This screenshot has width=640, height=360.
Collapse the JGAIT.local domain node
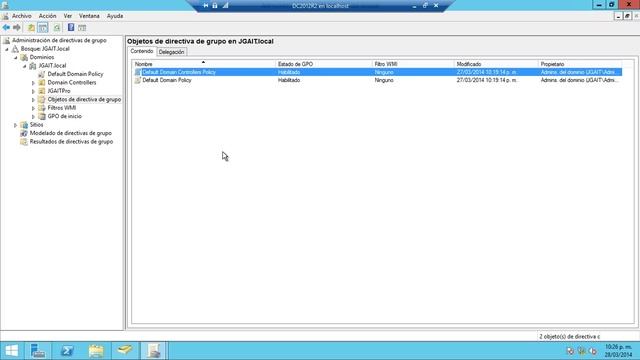click(24, 66)
